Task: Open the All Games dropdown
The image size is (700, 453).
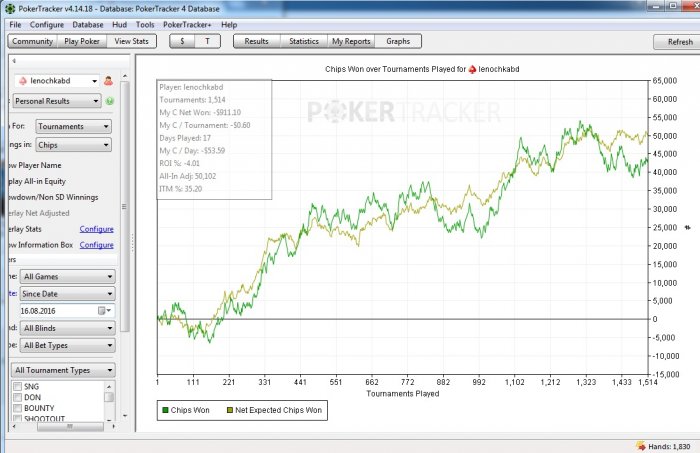Action: click(67, 277)
